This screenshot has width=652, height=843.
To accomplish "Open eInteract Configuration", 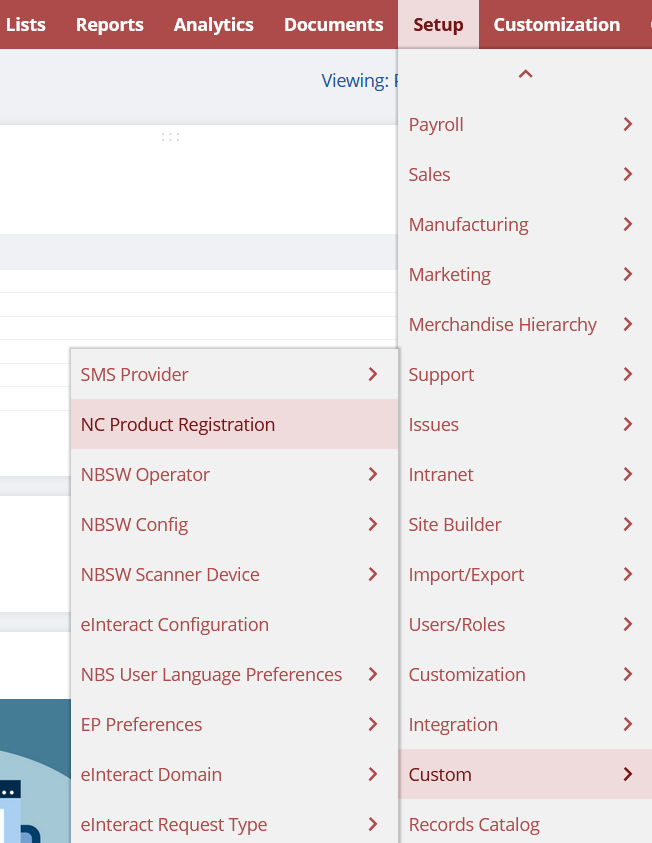I will click(175, 624).
